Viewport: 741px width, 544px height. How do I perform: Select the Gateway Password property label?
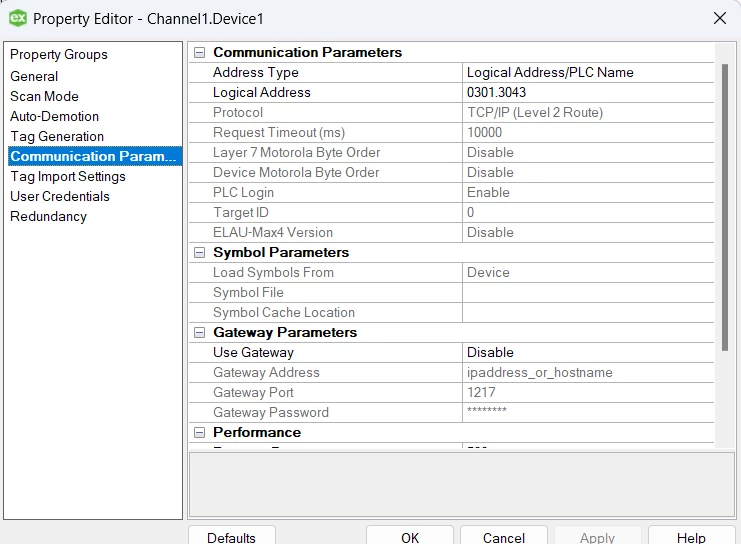(271, 413)
